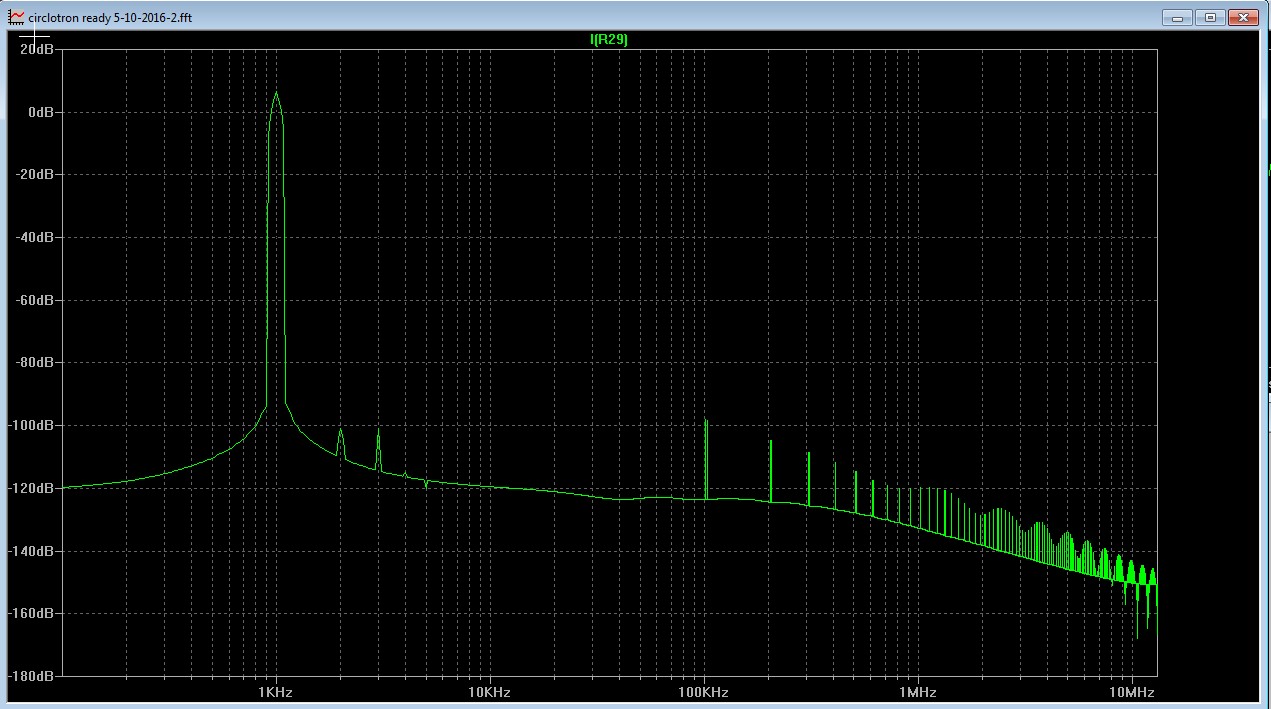Click the -180dB vertical axis label
This screenshot has height=709, width=1271.
click(31, 676)
